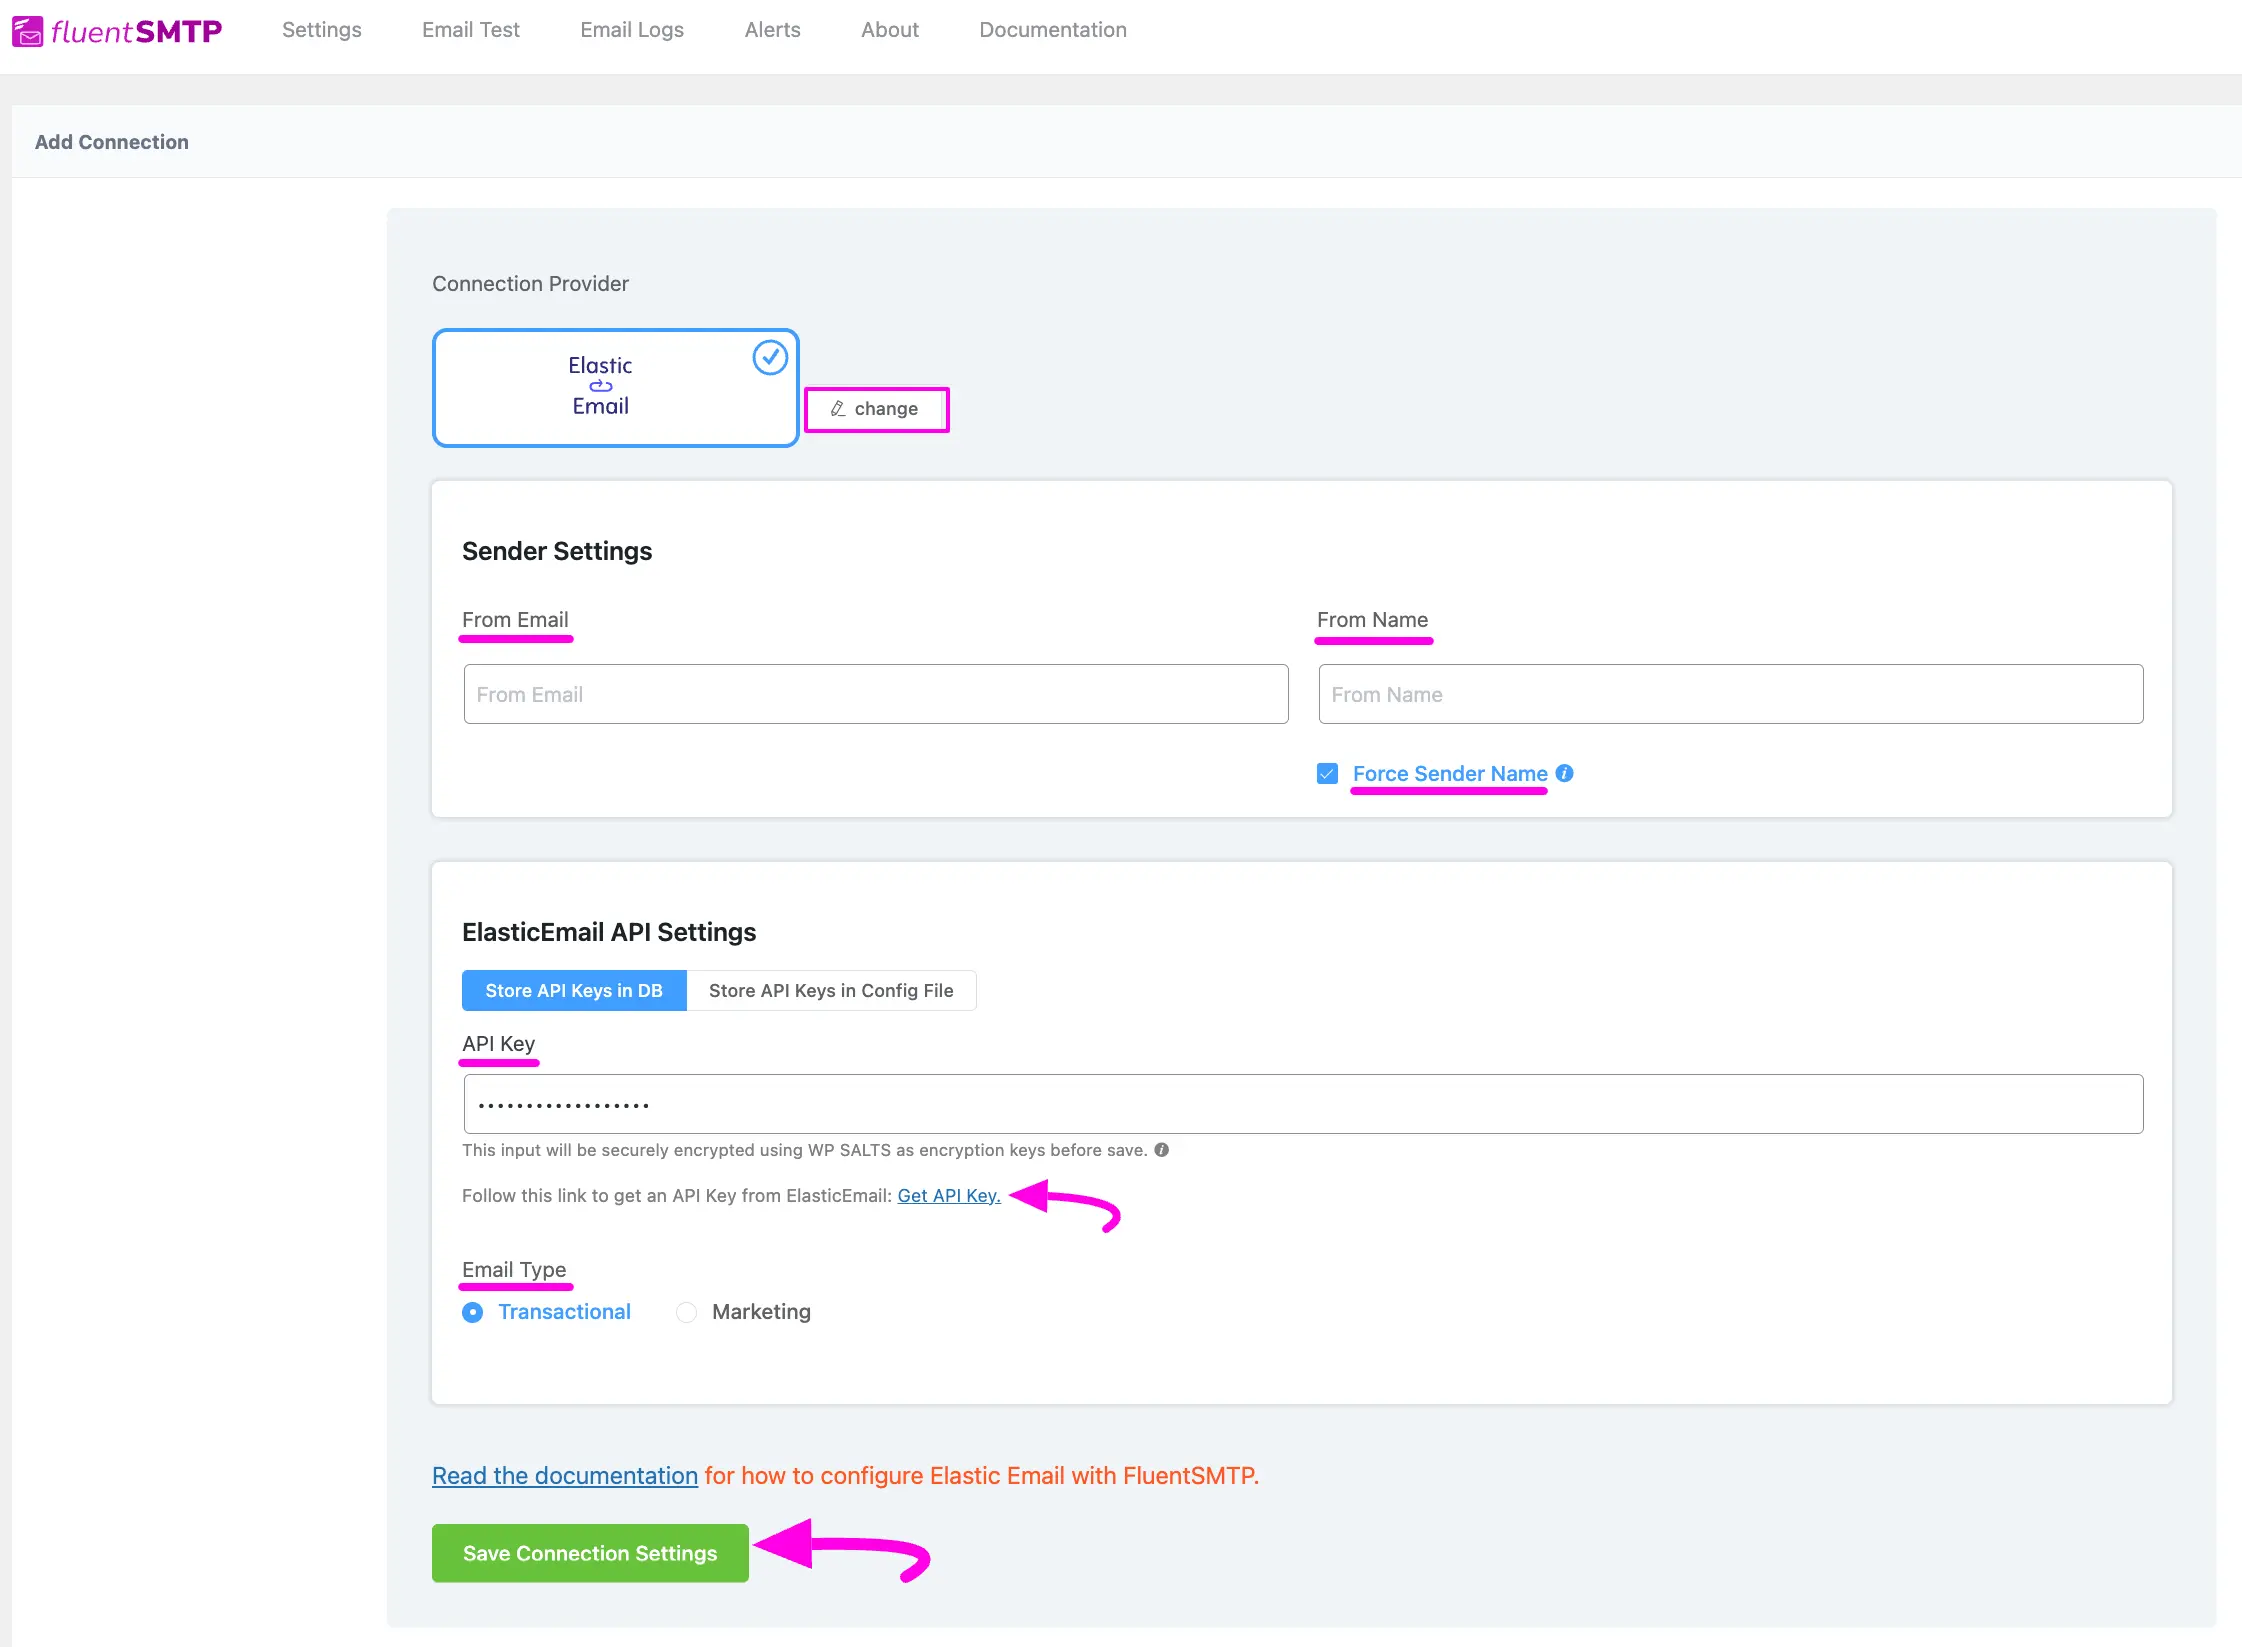Screen dimensions: 2242x1647
Task: Click the Sender Settings heading
Action: 557,551
